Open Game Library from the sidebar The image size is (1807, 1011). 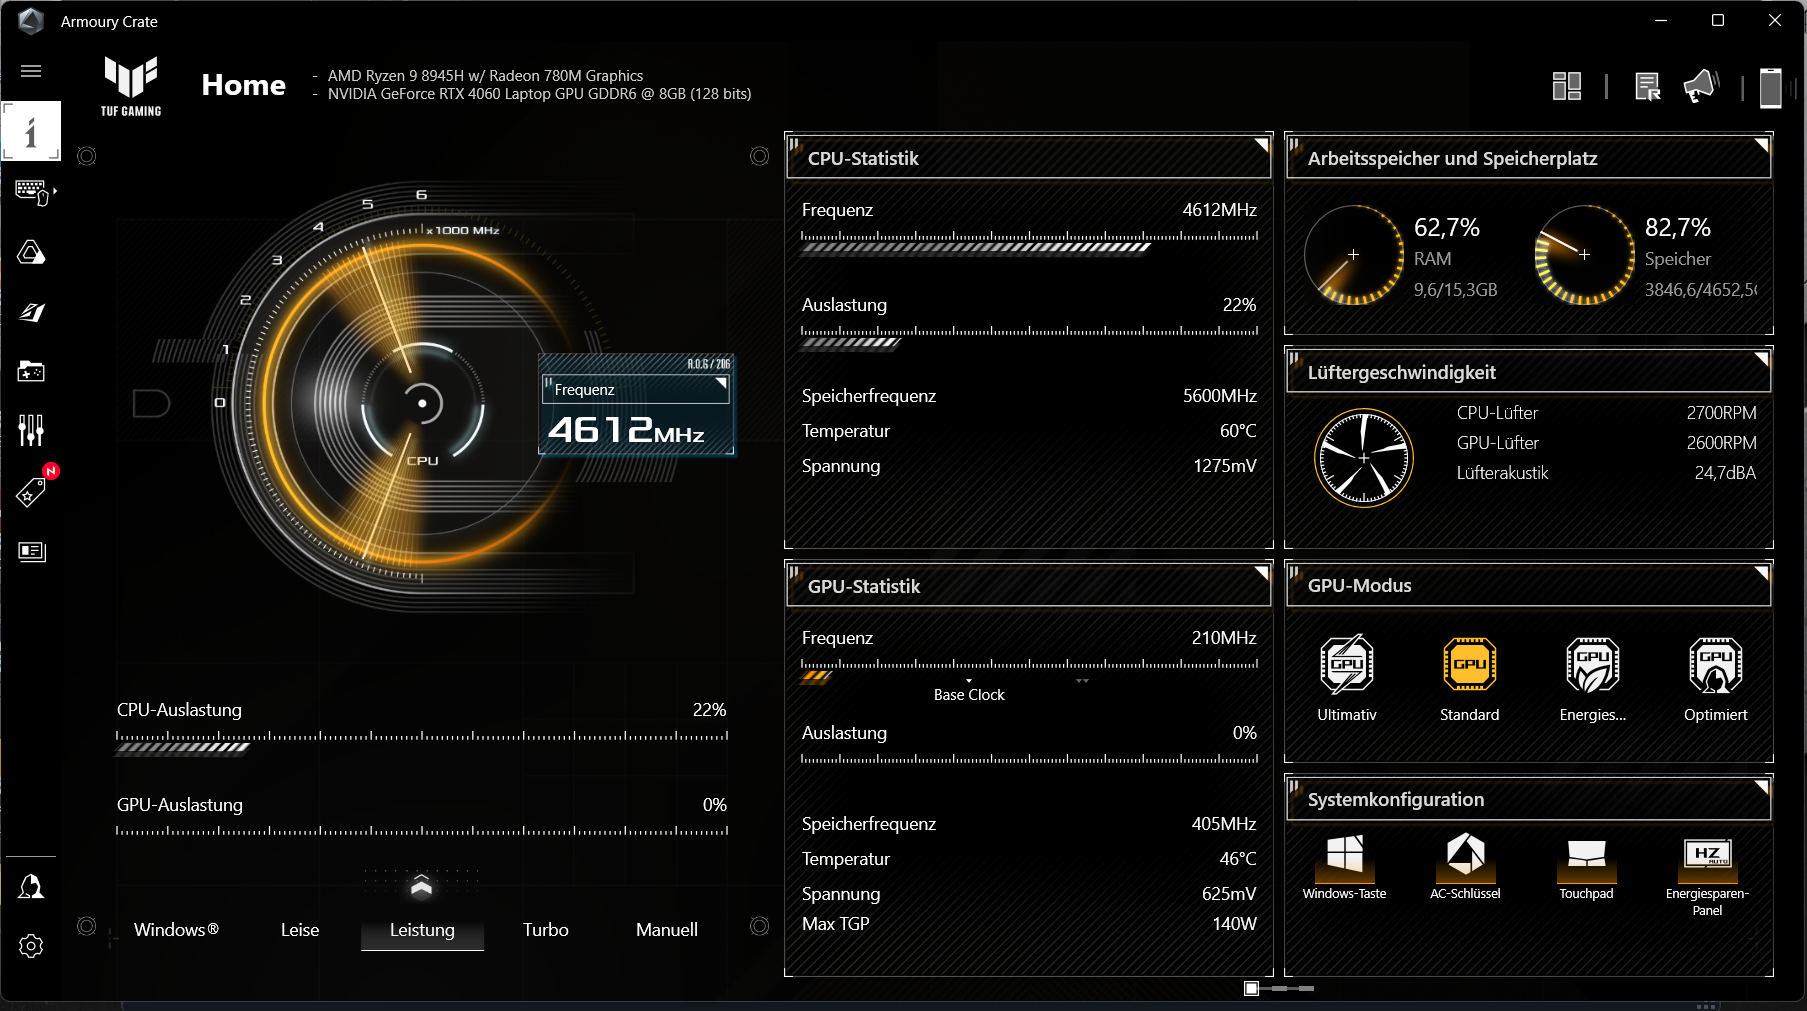pos(31,372)
